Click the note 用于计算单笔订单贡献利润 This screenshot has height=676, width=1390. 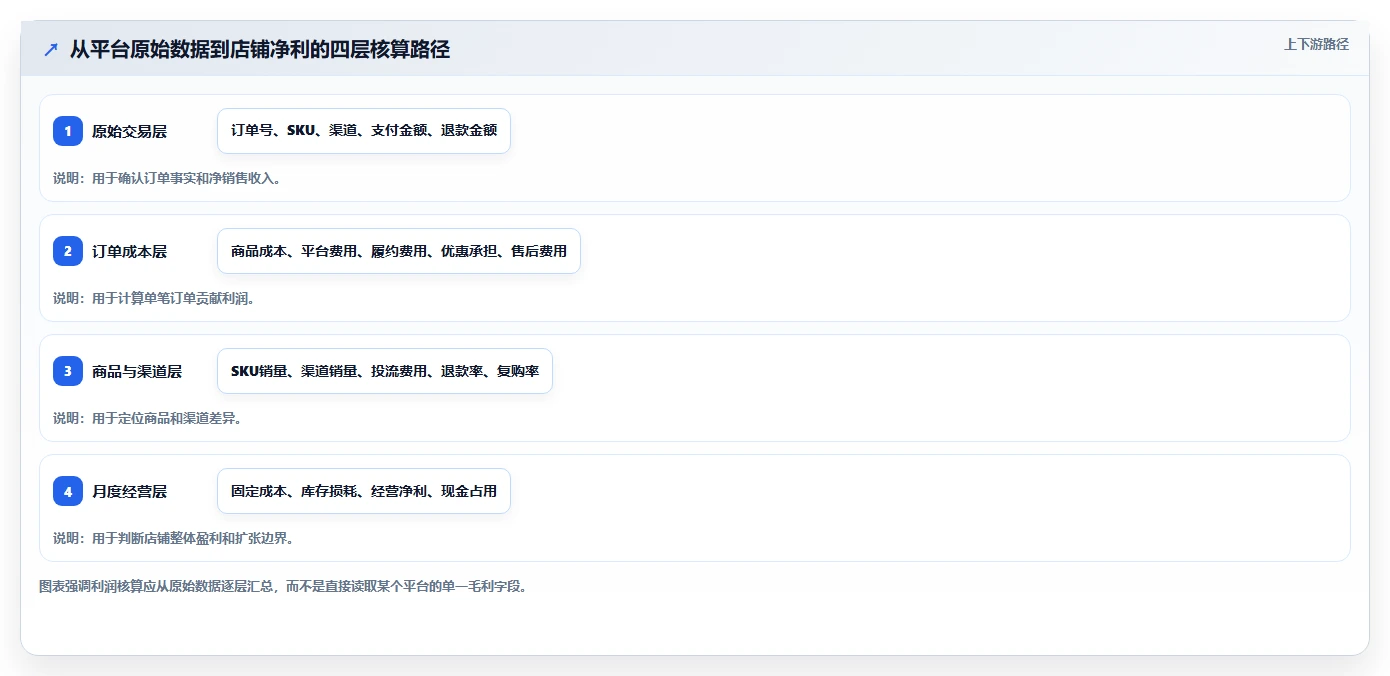tap(154, 298)
